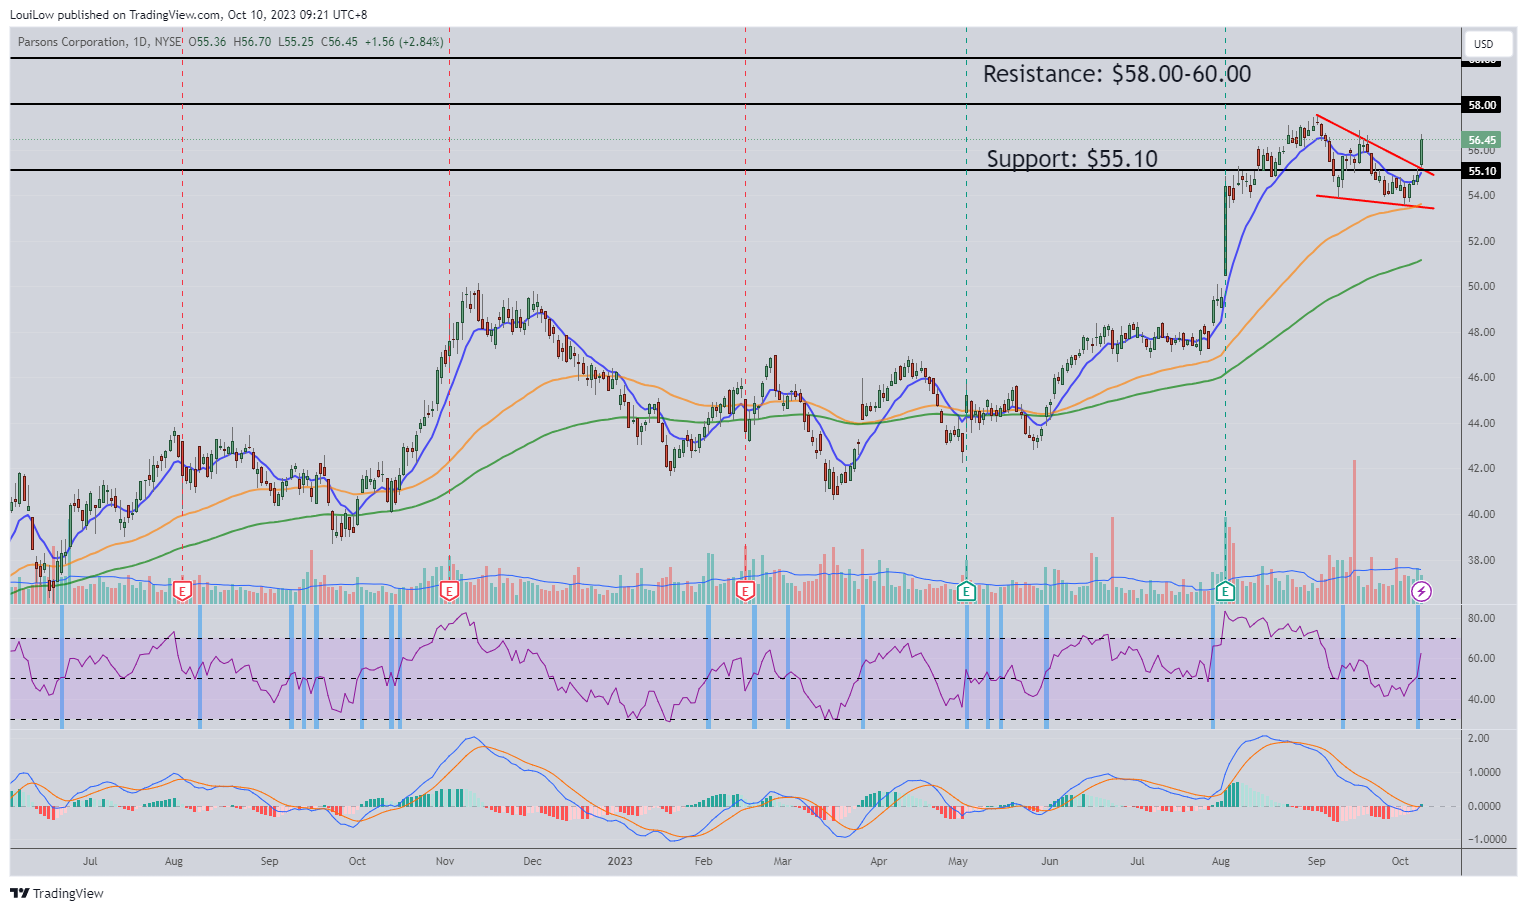Click the high value H56.70
This screenshot has width=1527, height=911.
point(252,42)
